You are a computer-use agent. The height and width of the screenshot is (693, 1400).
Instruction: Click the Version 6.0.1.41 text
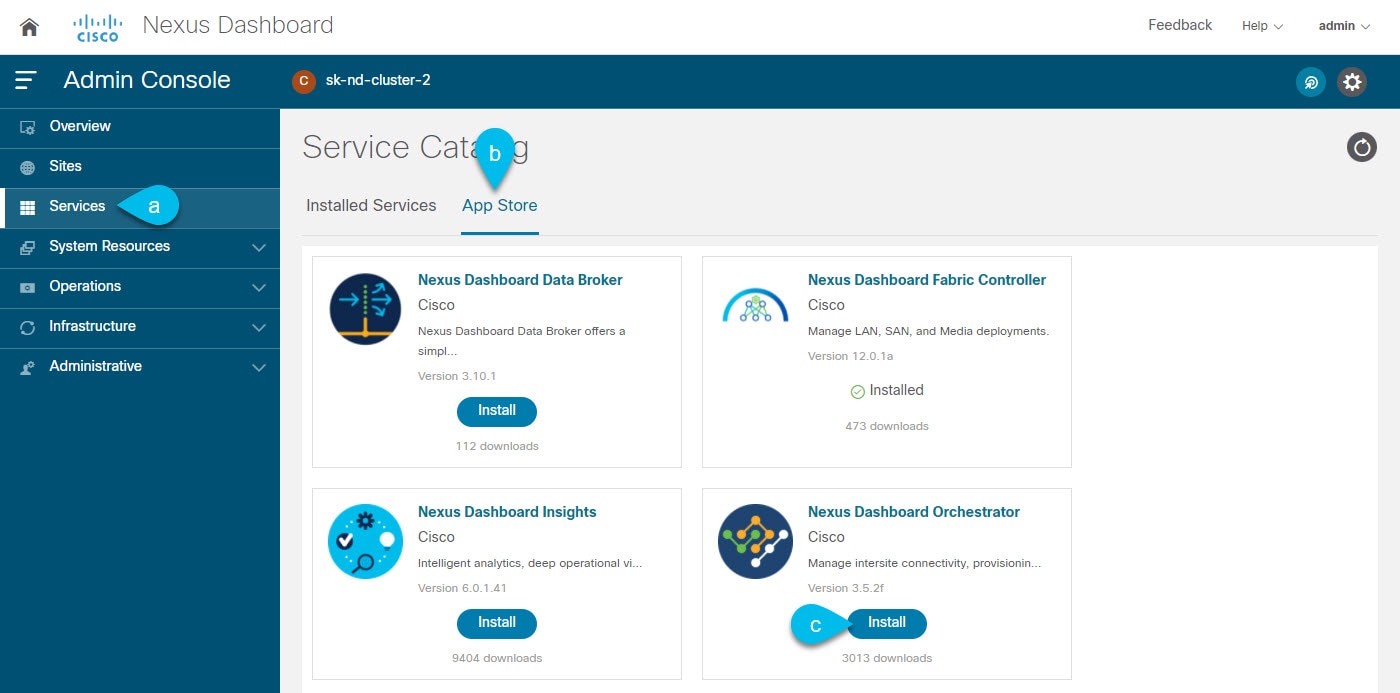click(x=461, y=588)
